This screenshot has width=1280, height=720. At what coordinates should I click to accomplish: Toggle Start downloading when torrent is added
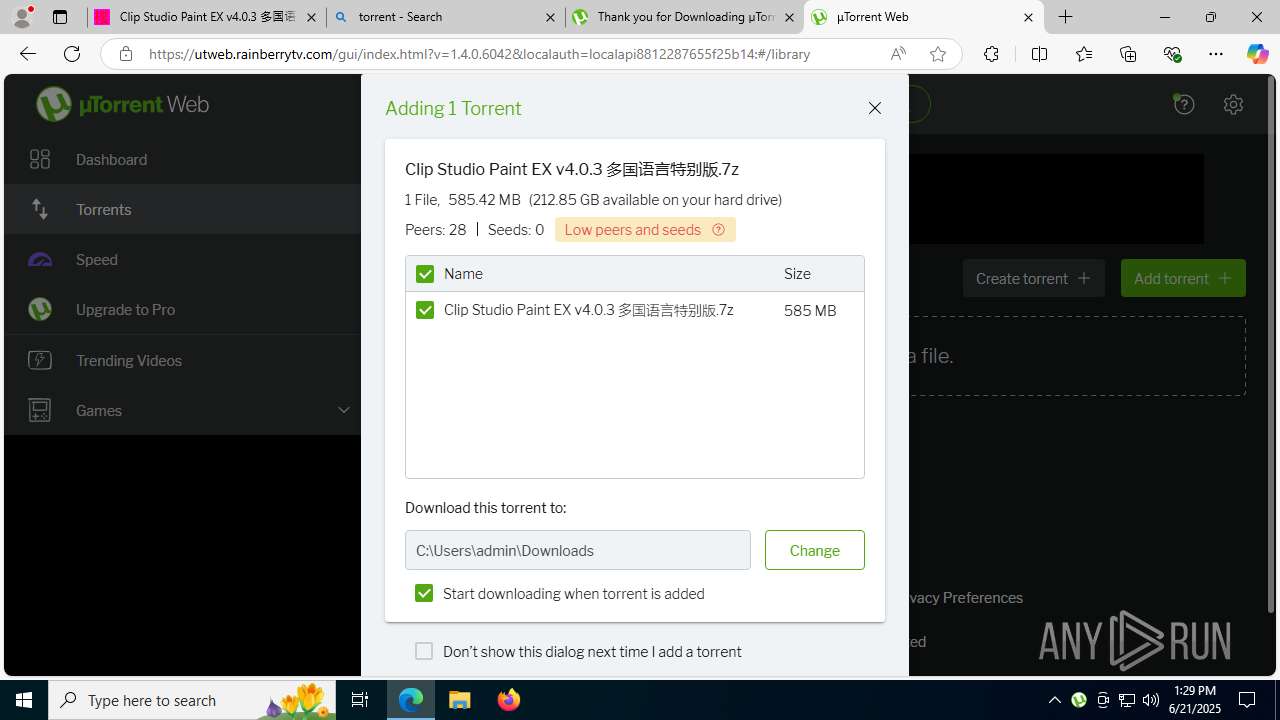coord(424,593)
